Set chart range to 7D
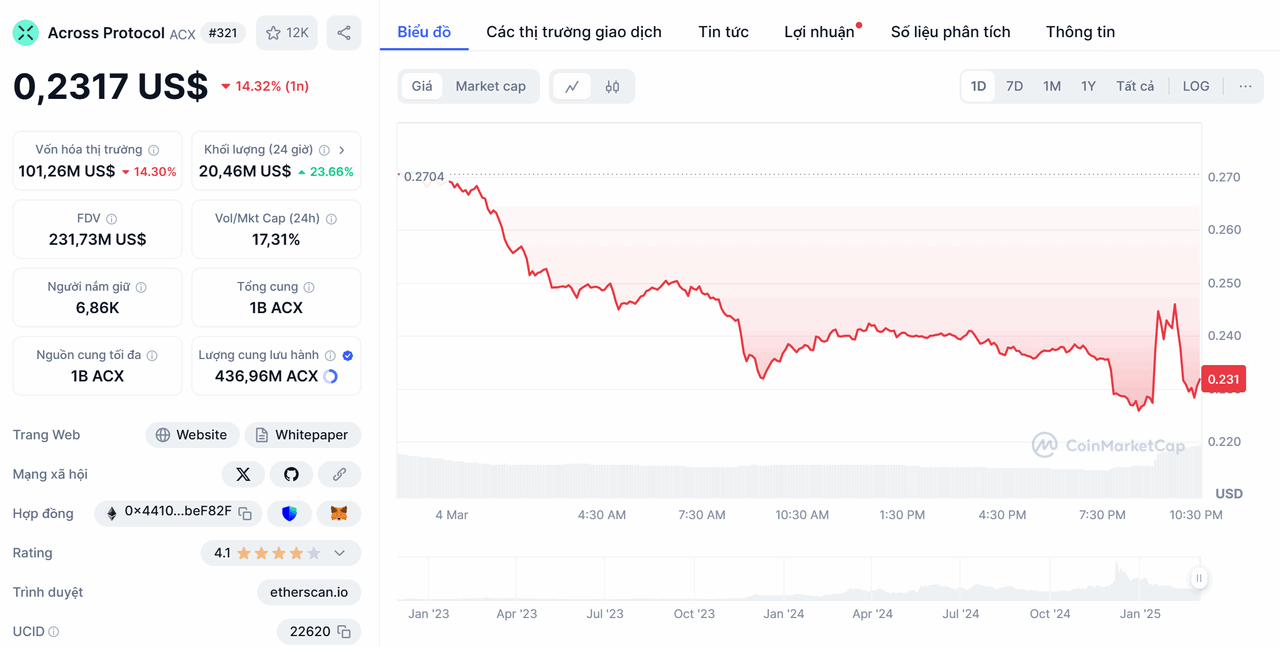 (x=1014, y=86)
